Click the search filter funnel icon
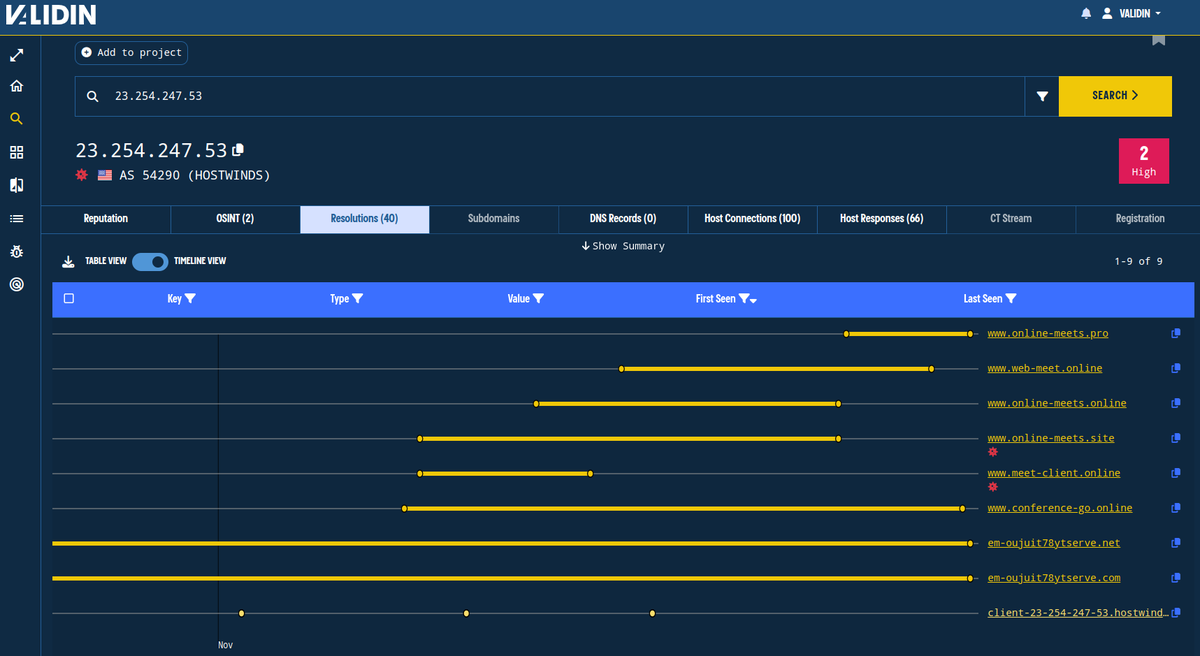This screenshot has height=656, width=1200. pos(1042,96)
